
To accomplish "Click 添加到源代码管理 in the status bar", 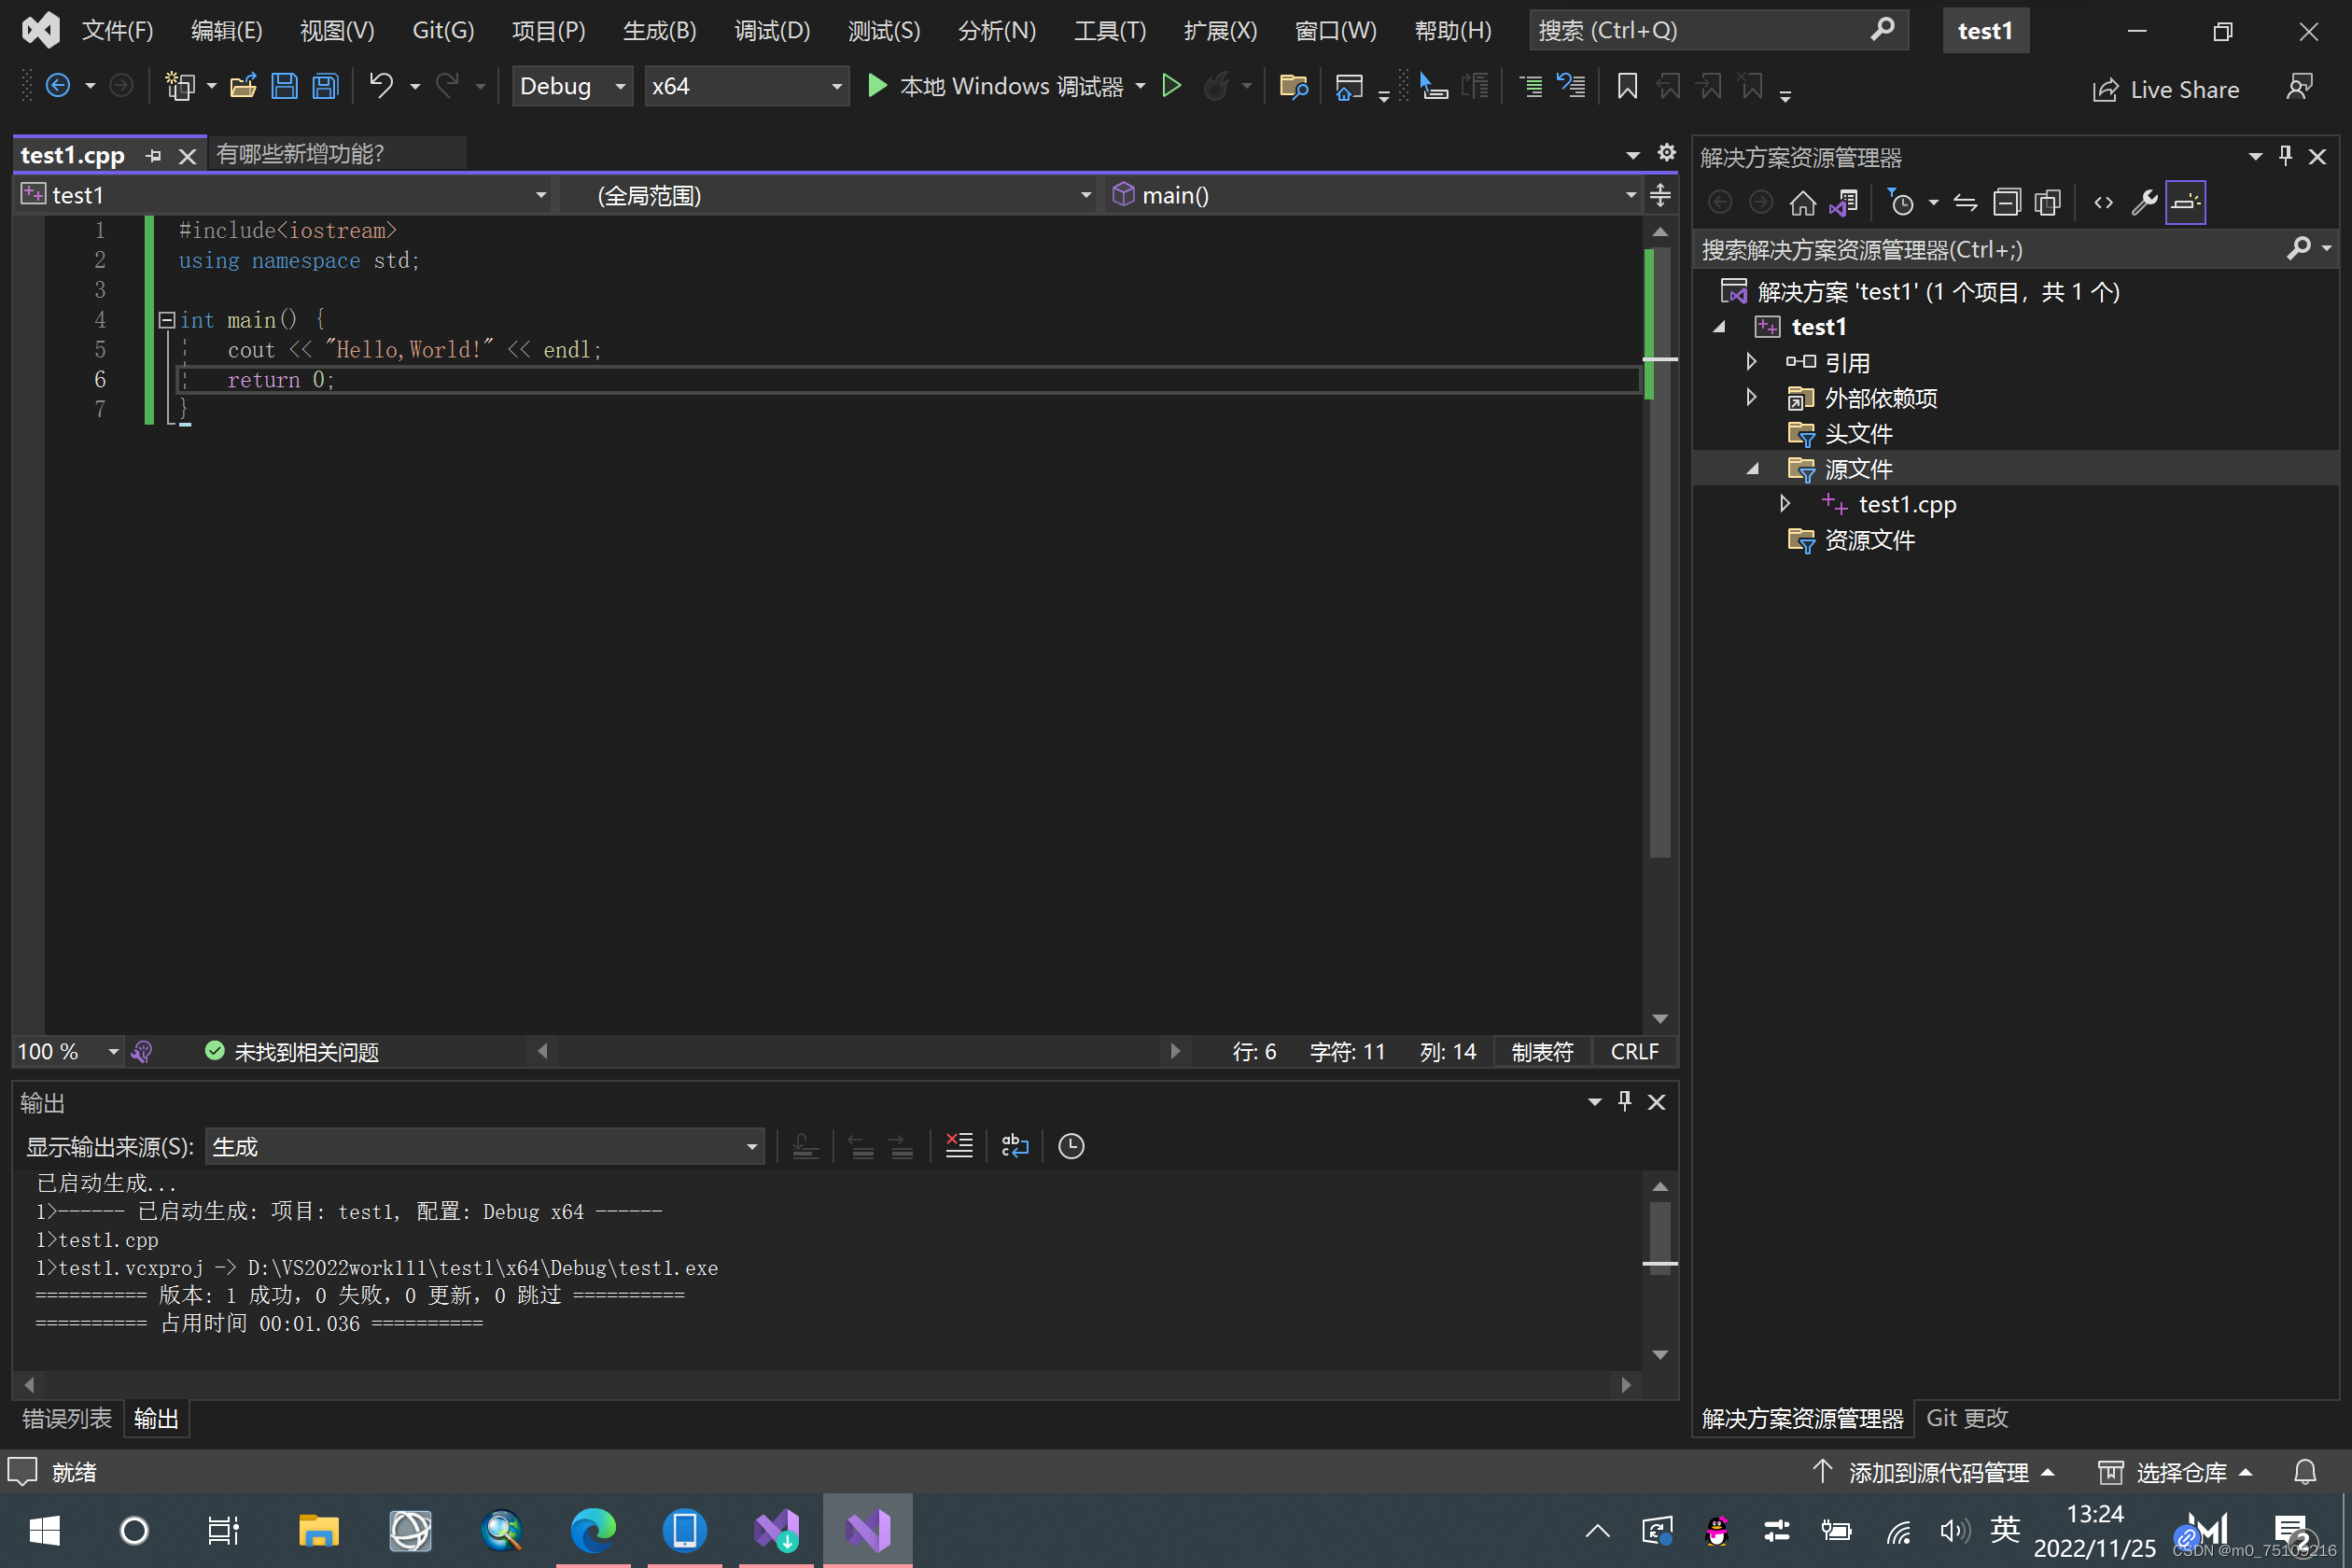I will [1933, 1472].
